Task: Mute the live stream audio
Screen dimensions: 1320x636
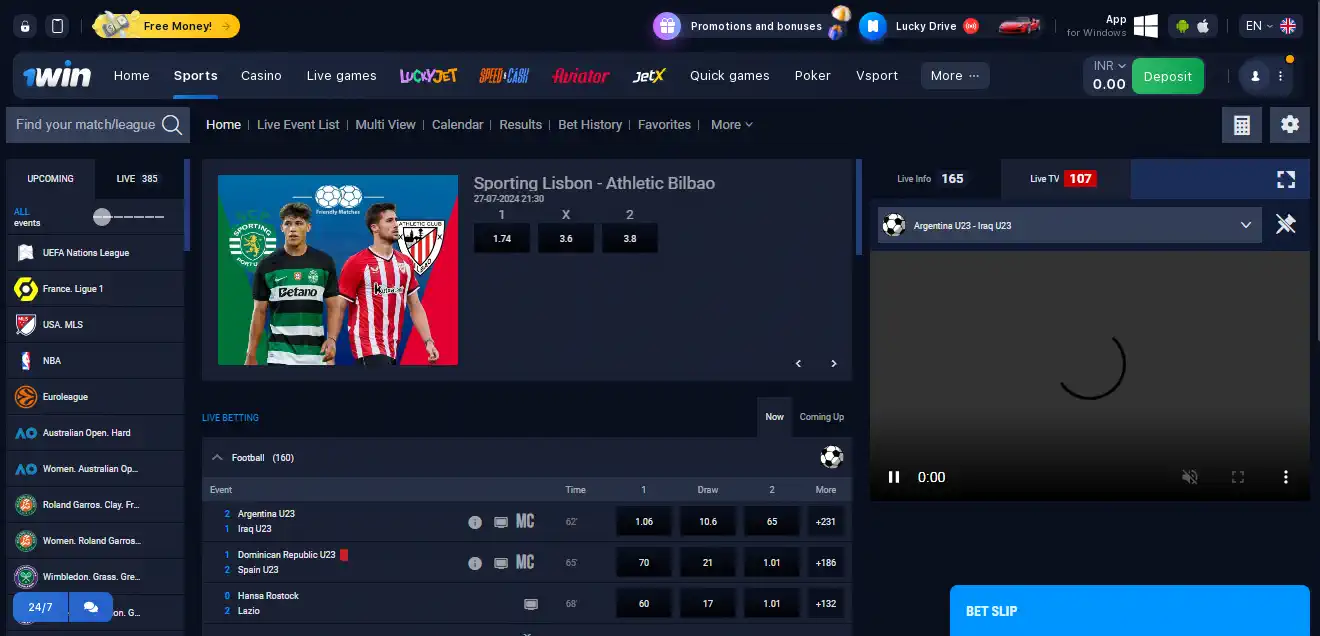Action: point(1190,477)
